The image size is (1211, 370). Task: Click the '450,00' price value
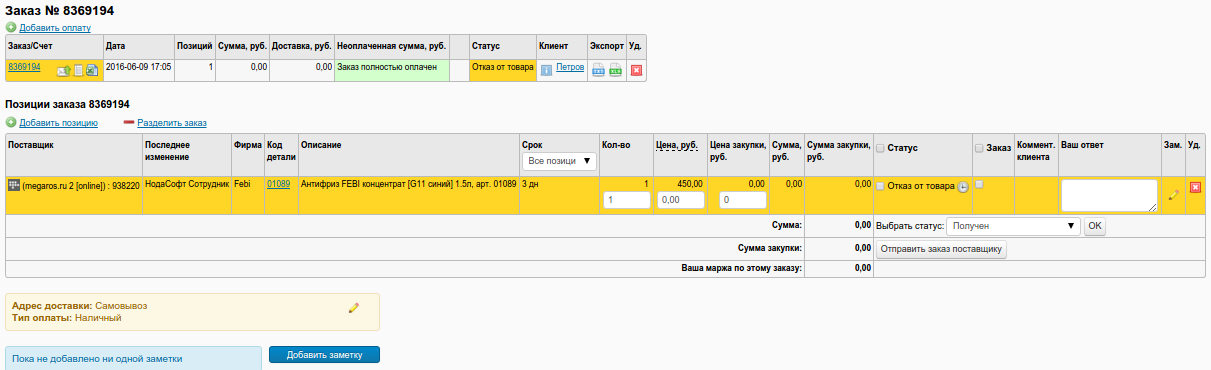pos(690,184)
